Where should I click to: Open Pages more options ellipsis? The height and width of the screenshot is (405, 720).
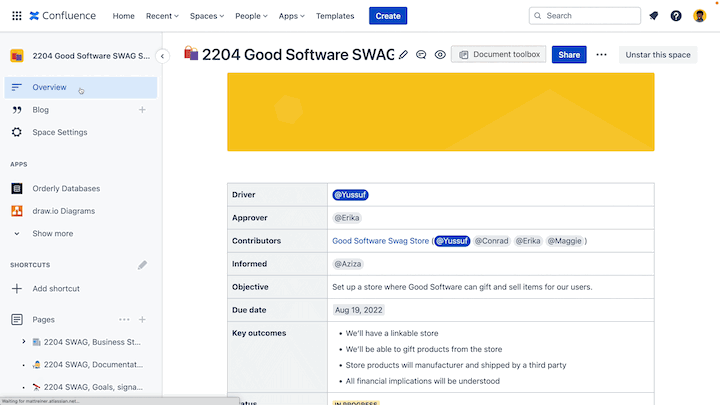124,320
